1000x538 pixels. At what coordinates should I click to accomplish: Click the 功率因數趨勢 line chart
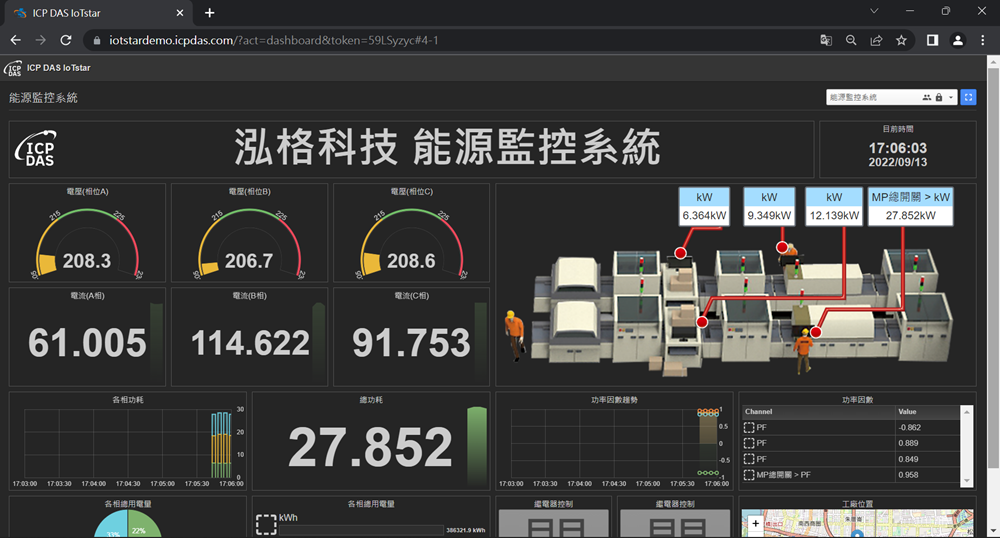coord(614,445)
